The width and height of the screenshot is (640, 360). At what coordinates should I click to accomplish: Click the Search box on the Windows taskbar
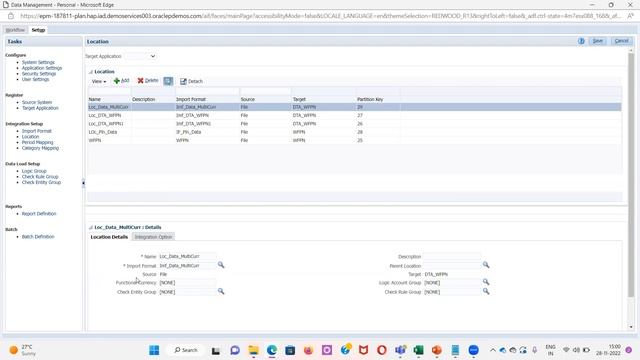(186, 350)
